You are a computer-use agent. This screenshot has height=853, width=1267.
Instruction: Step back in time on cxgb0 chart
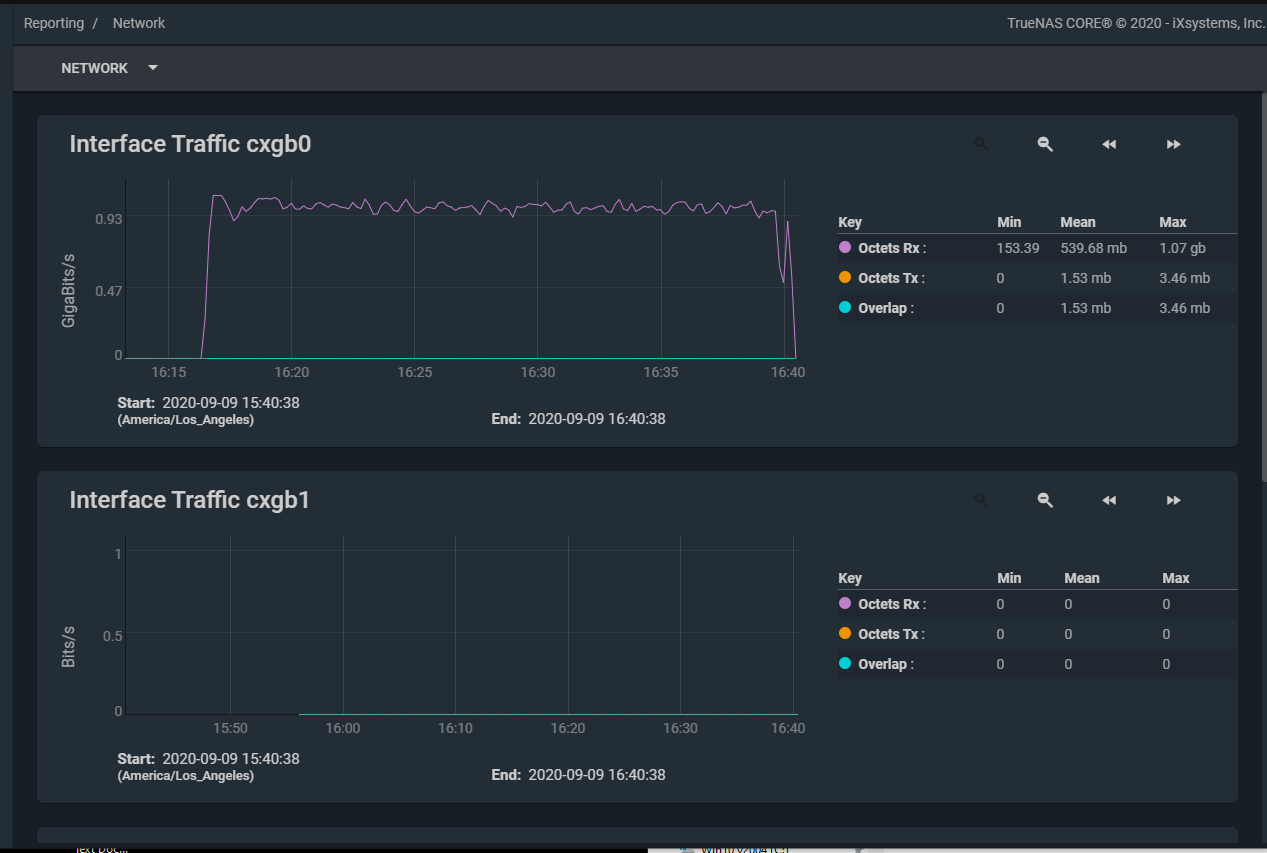1109,144
